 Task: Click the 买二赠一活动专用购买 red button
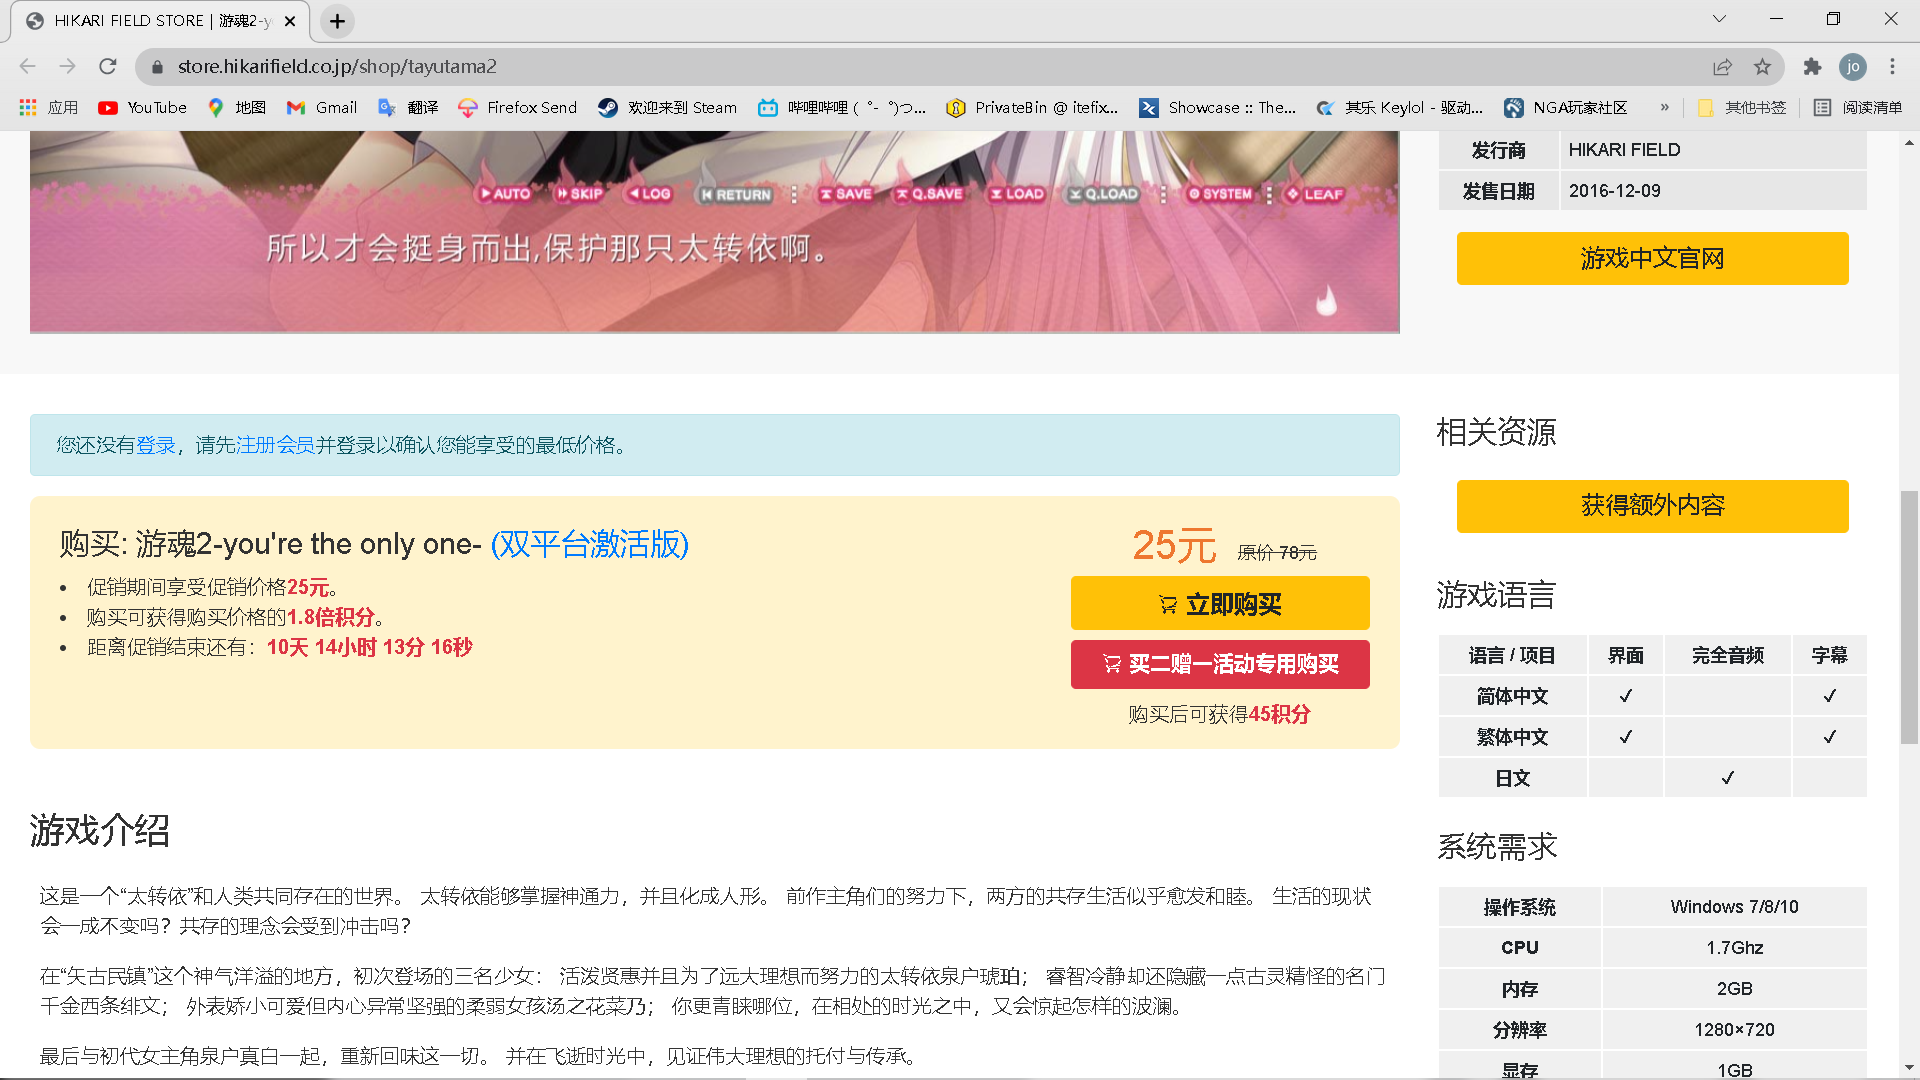(1220, 664)
